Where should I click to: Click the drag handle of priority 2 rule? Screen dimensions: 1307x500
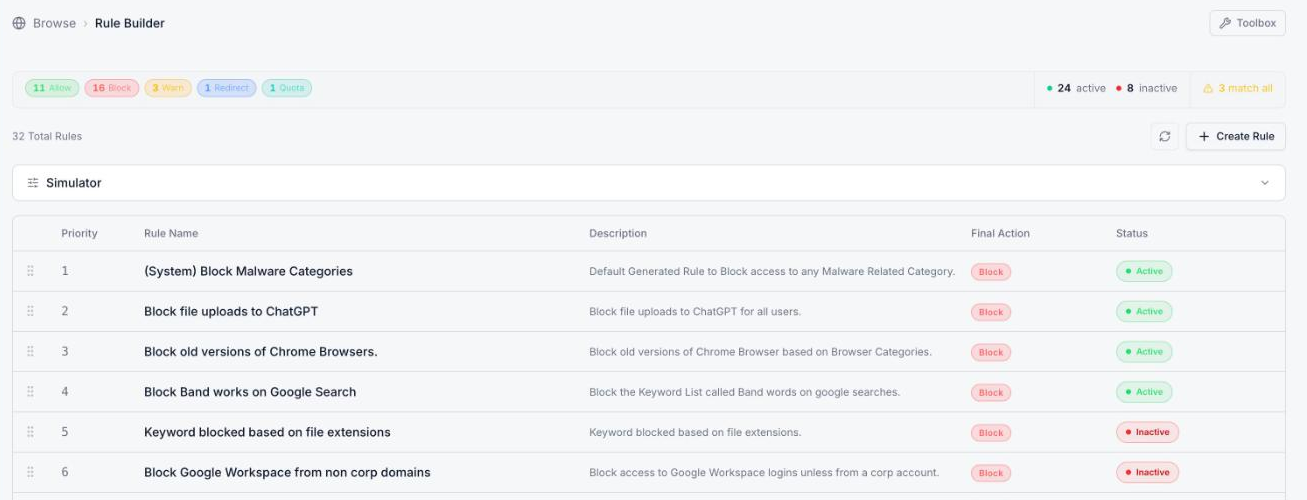[31, 311]
